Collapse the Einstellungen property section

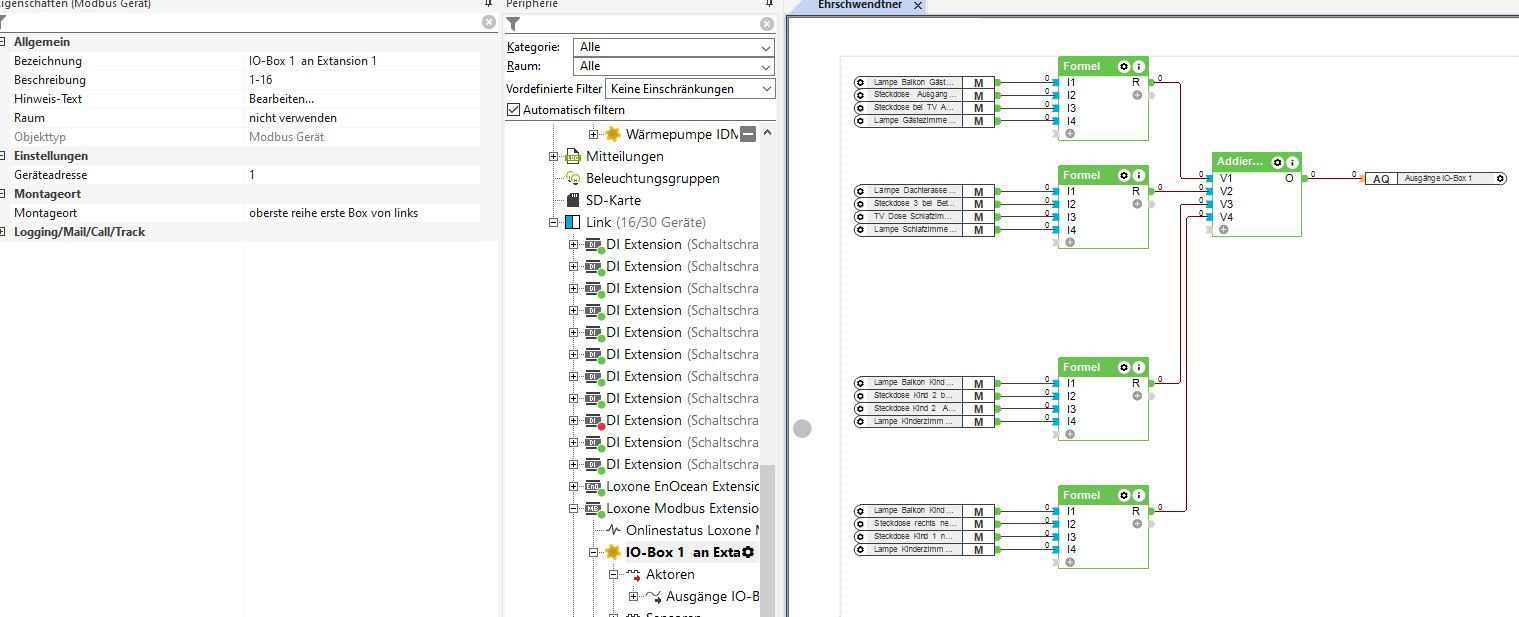[x=3, y=156]
